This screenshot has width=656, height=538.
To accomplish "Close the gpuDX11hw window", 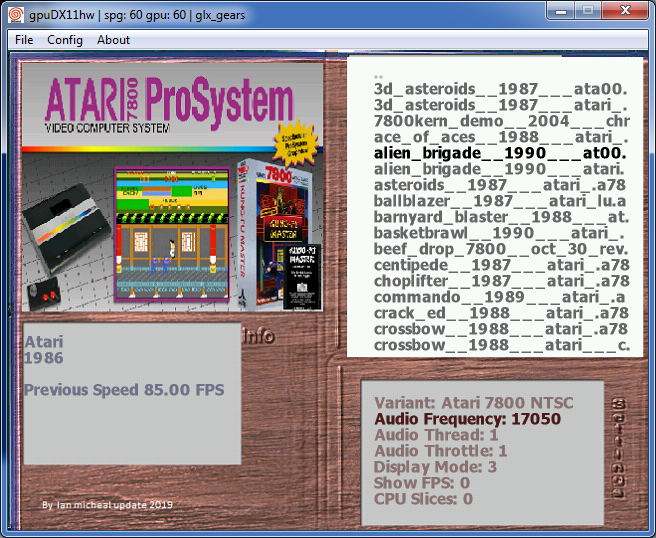I will click(625, 10).
